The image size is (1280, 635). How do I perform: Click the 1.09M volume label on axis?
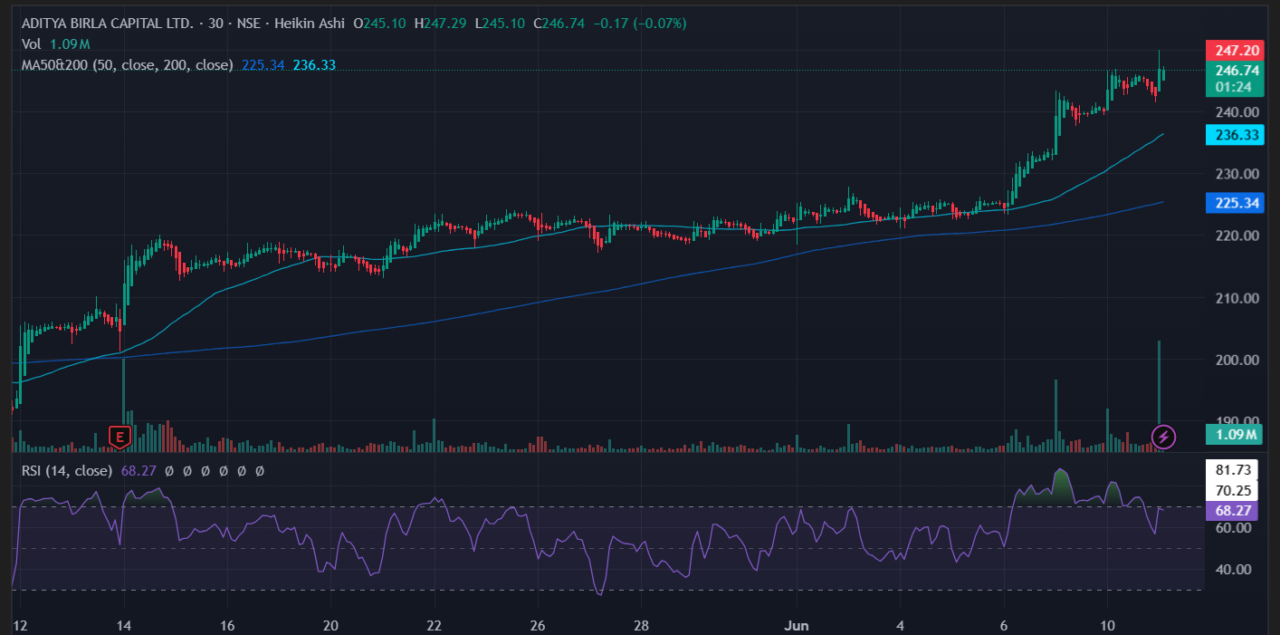1236,435
